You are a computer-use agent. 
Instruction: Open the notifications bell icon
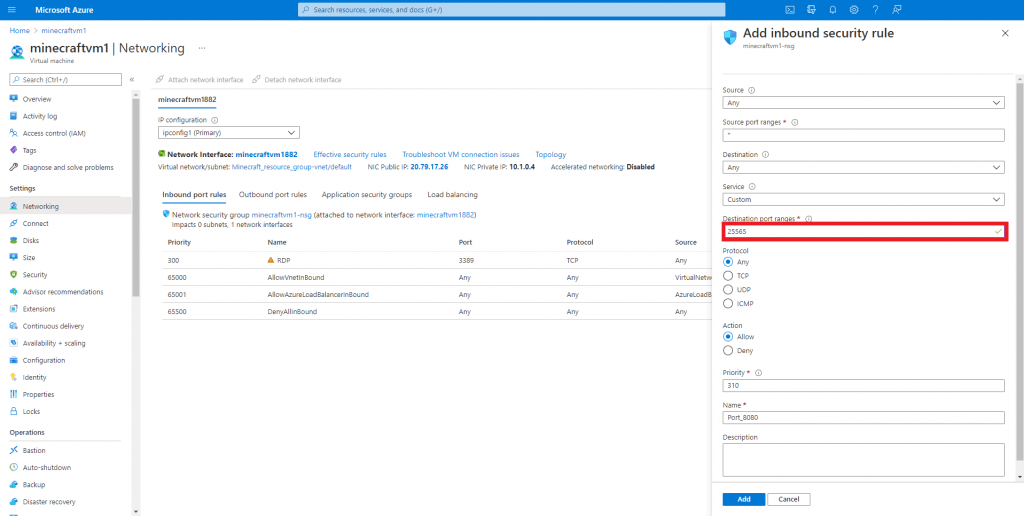coord(832,9)
